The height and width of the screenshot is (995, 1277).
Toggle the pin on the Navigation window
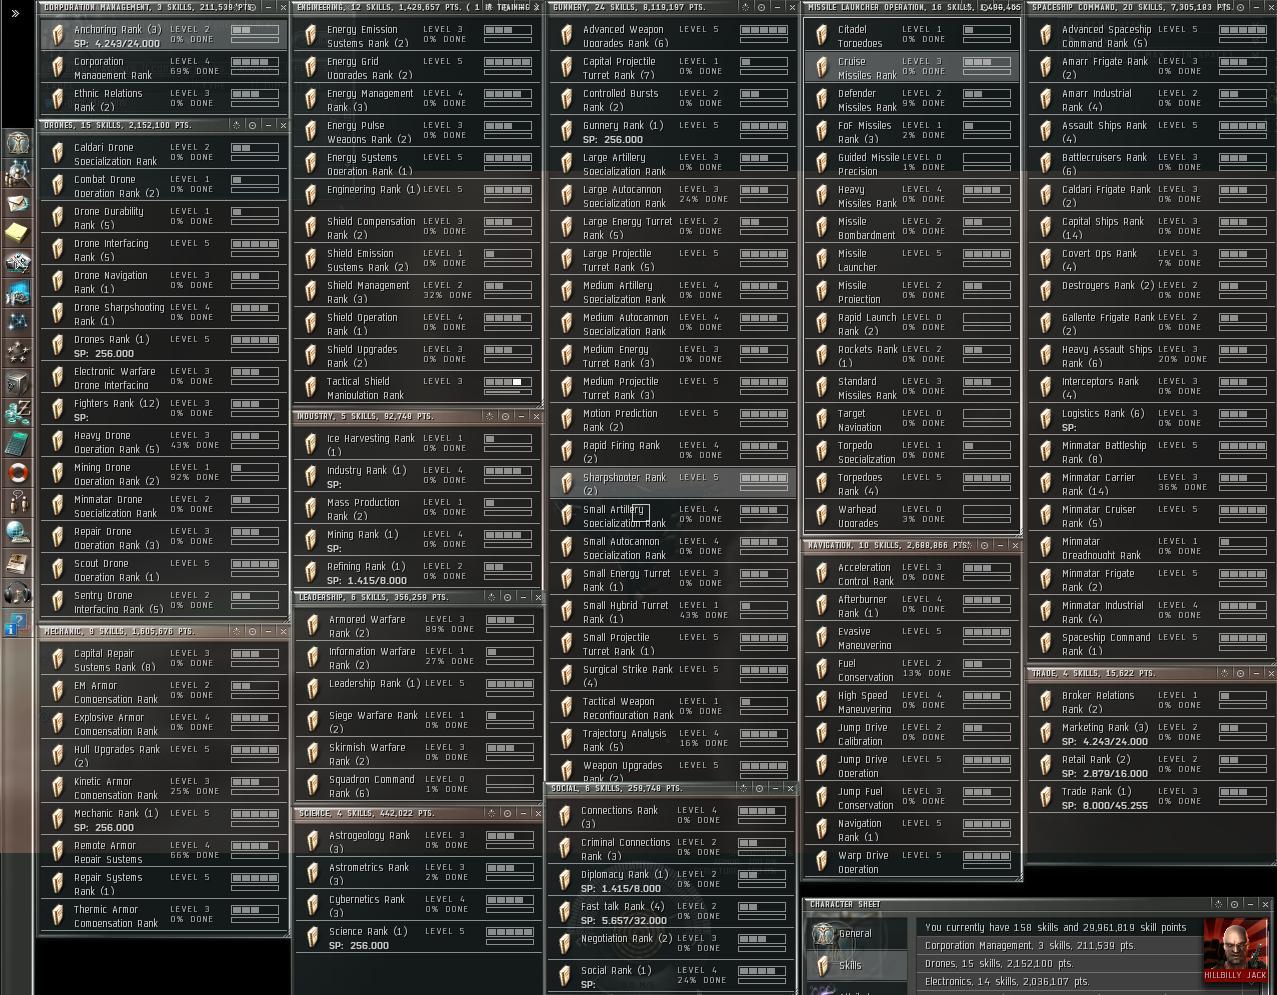(x=969, y=545)
